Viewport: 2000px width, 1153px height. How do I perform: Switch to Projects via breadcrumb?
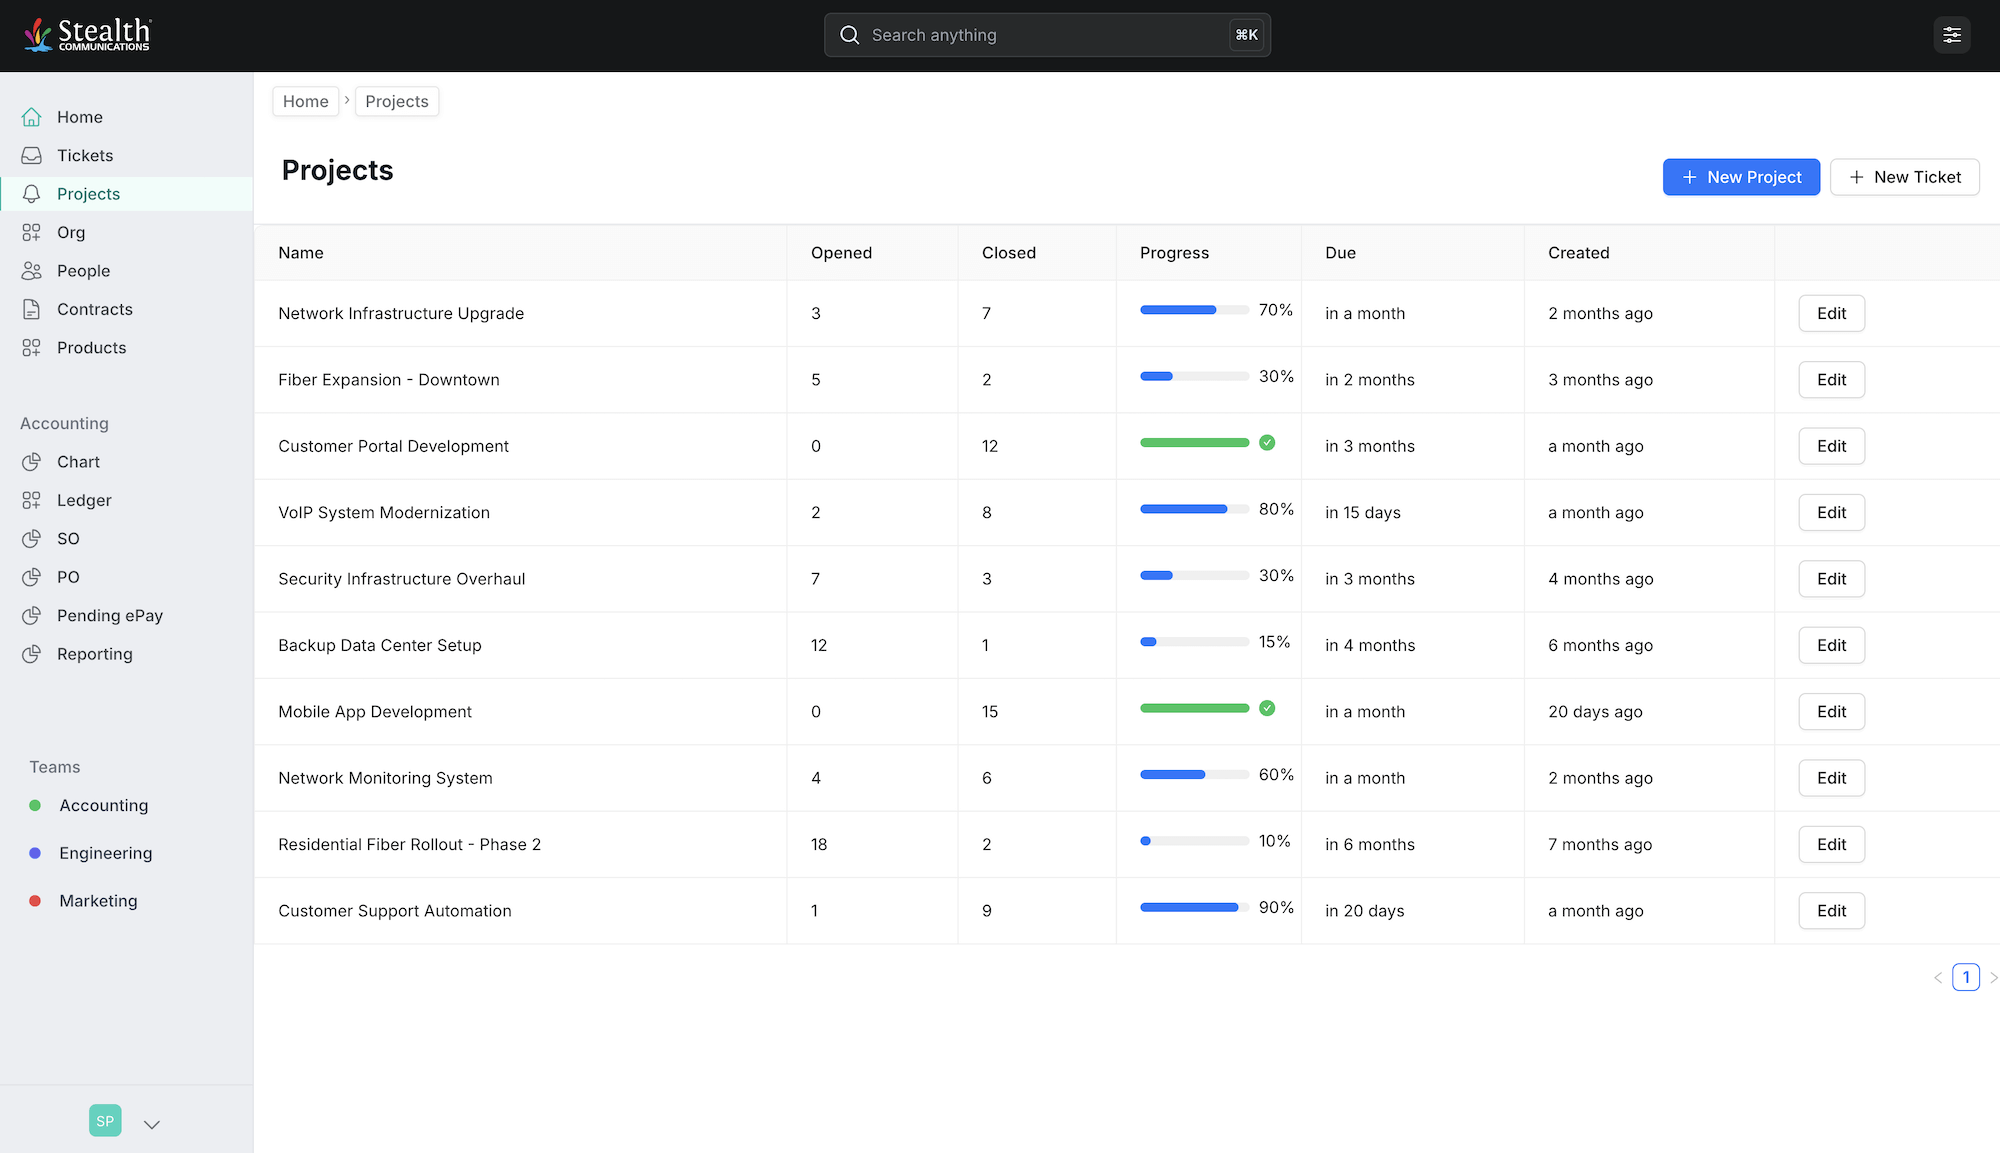pyautogui.click(x=396, y=101)
